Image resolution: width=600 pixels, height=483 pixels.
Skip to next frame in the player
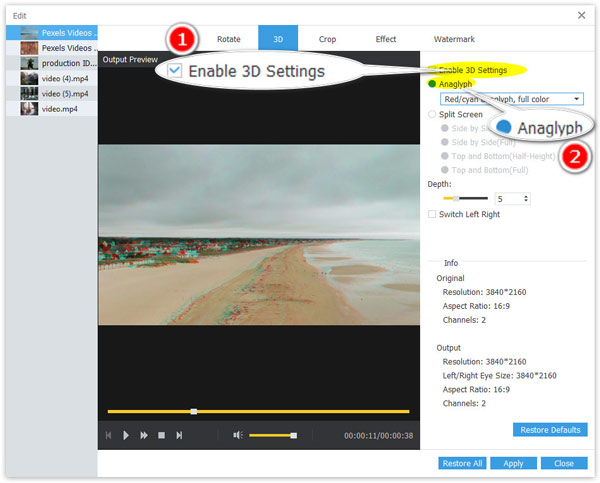(179, 435)
